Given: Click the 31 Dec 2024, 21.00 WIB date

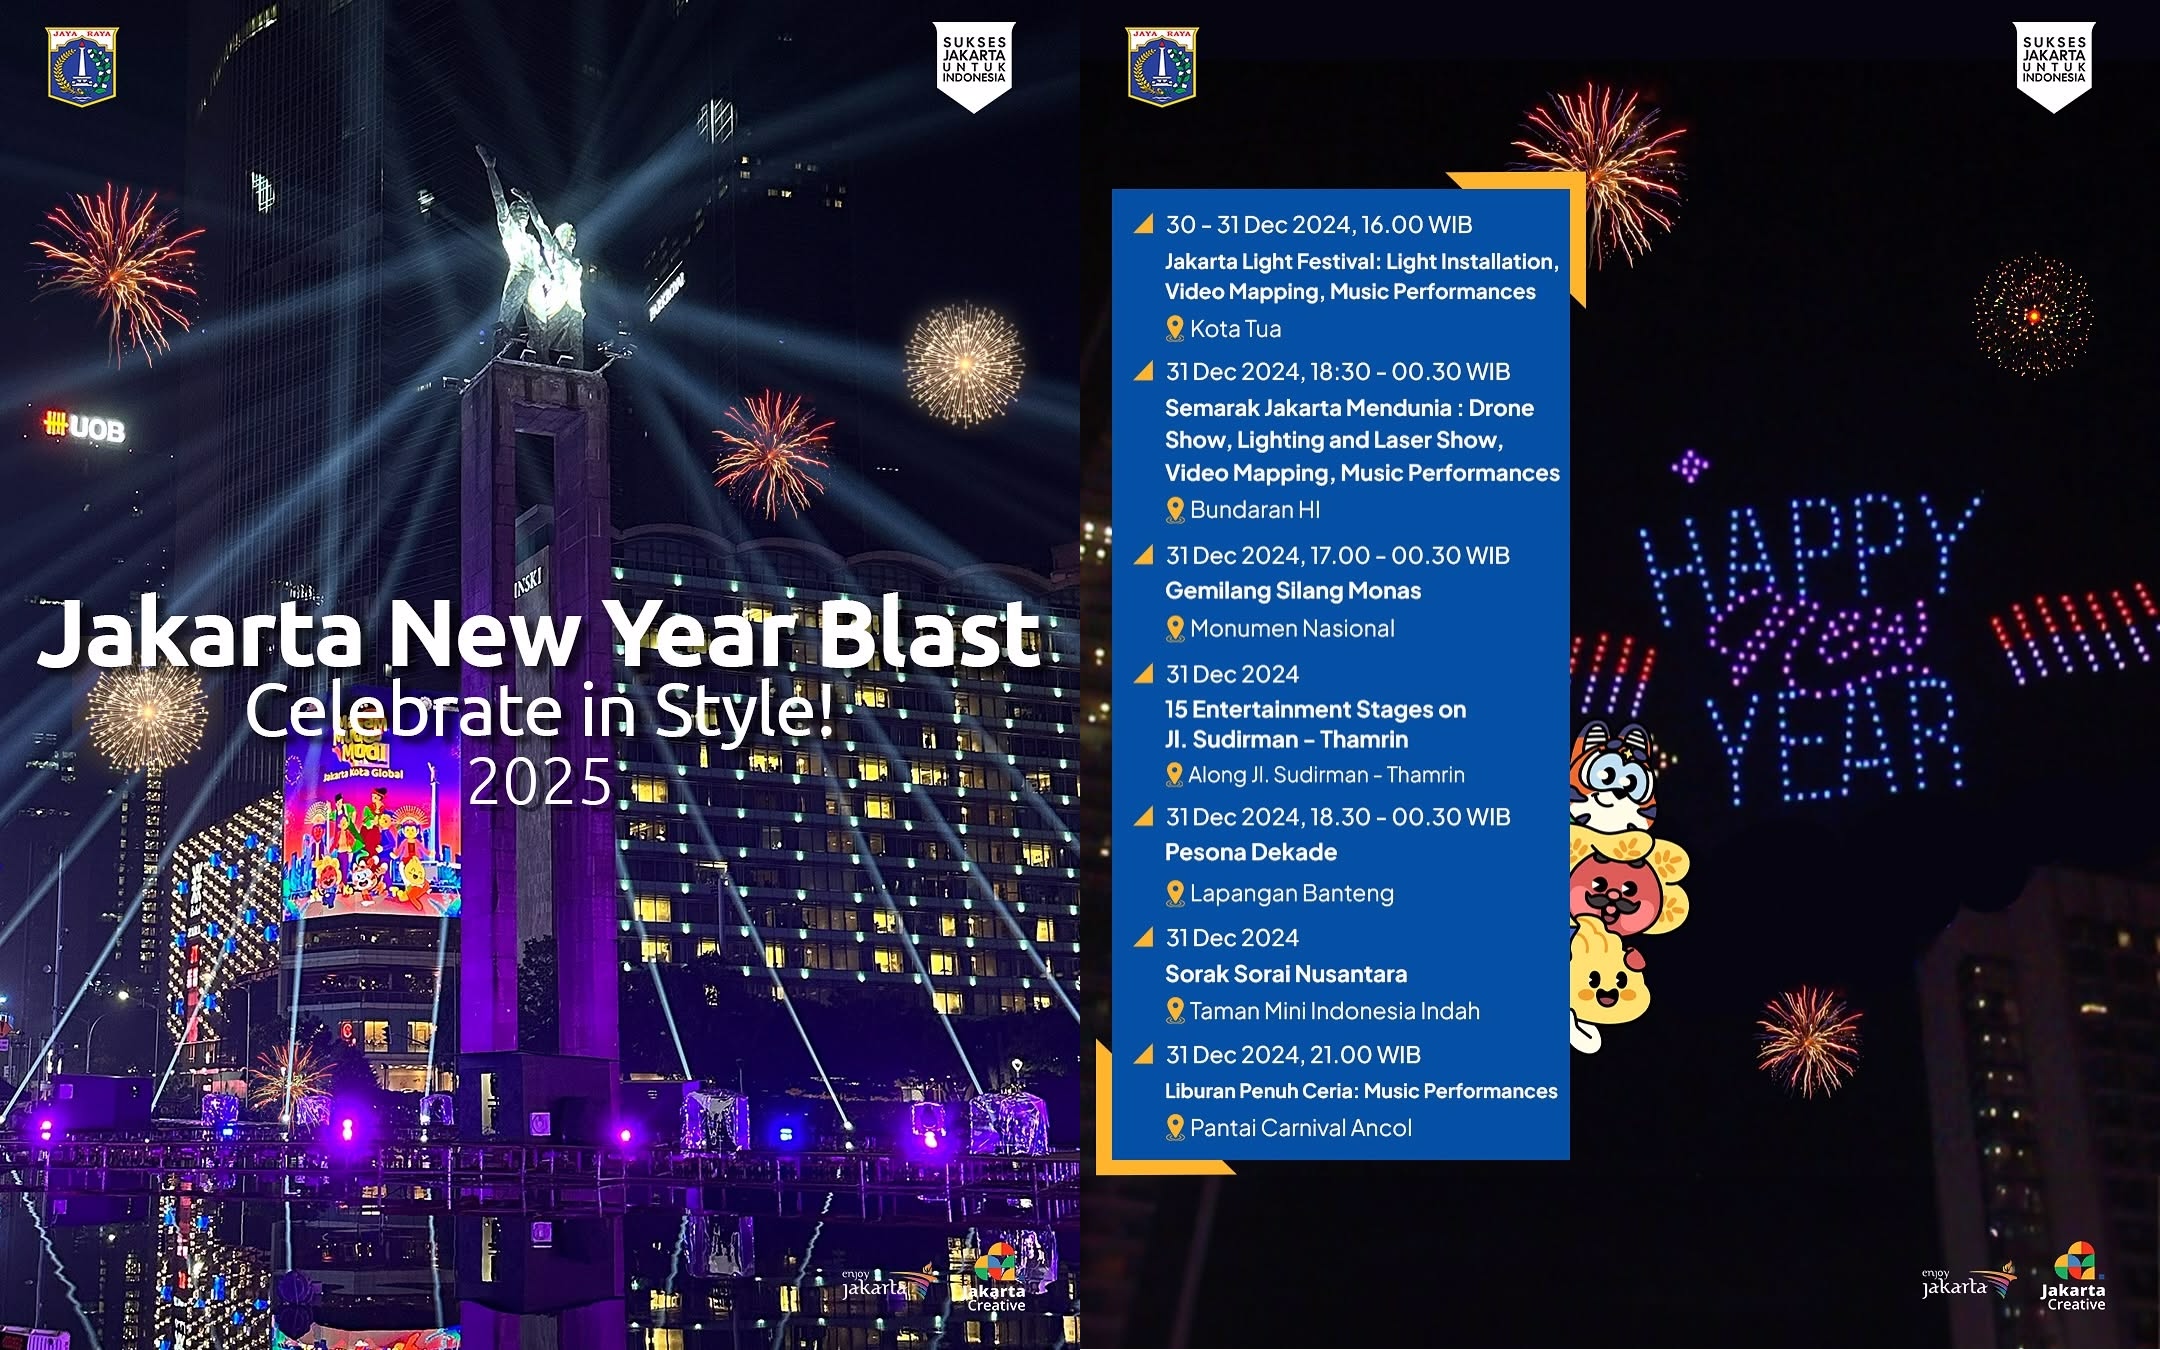Looking at the screenshot, I should click(x=1293, y=1054).
